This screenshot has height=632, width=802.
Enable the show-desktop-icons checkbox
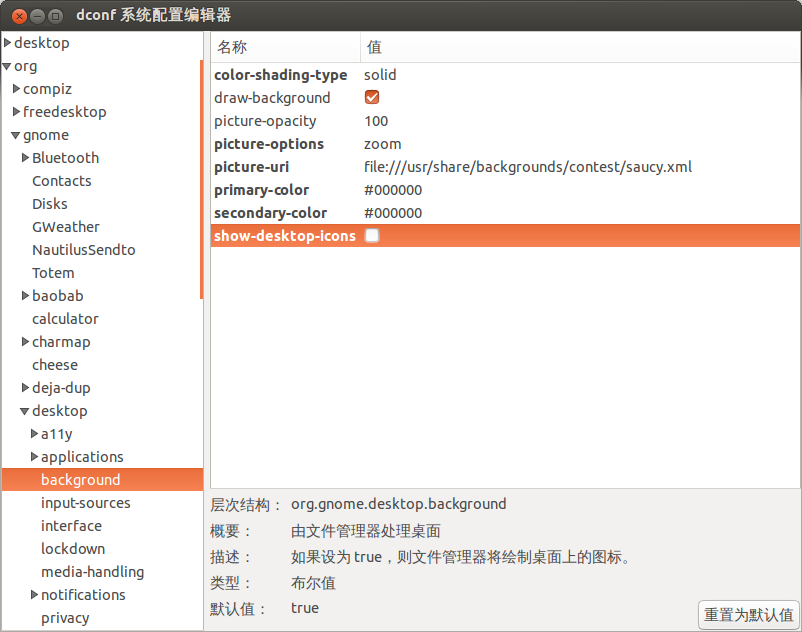[x=372, y=236]
